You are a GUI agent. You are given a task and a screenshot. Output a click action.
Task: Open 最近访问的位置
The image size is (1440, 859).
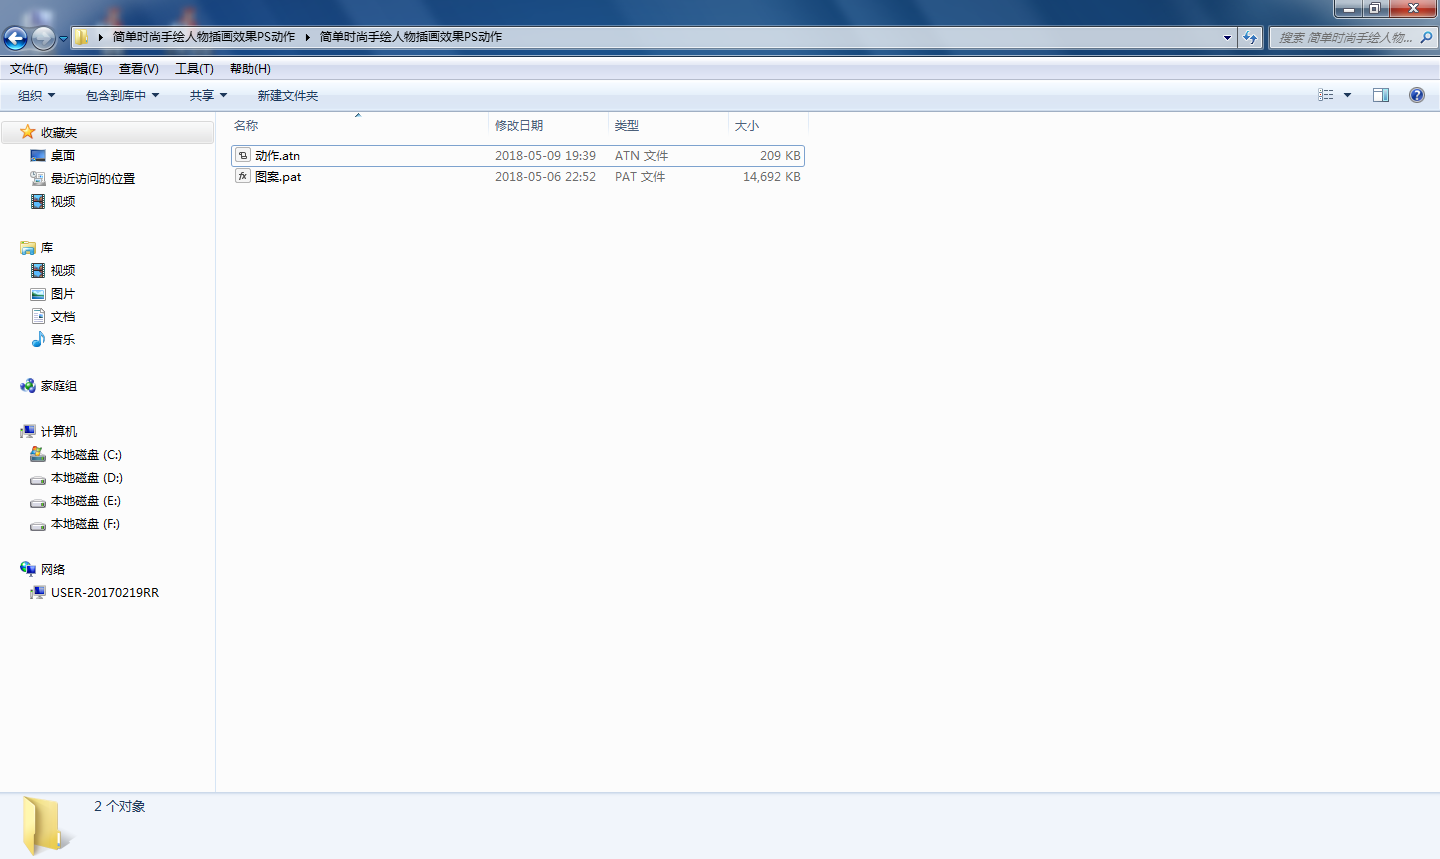tap(93, 178)
